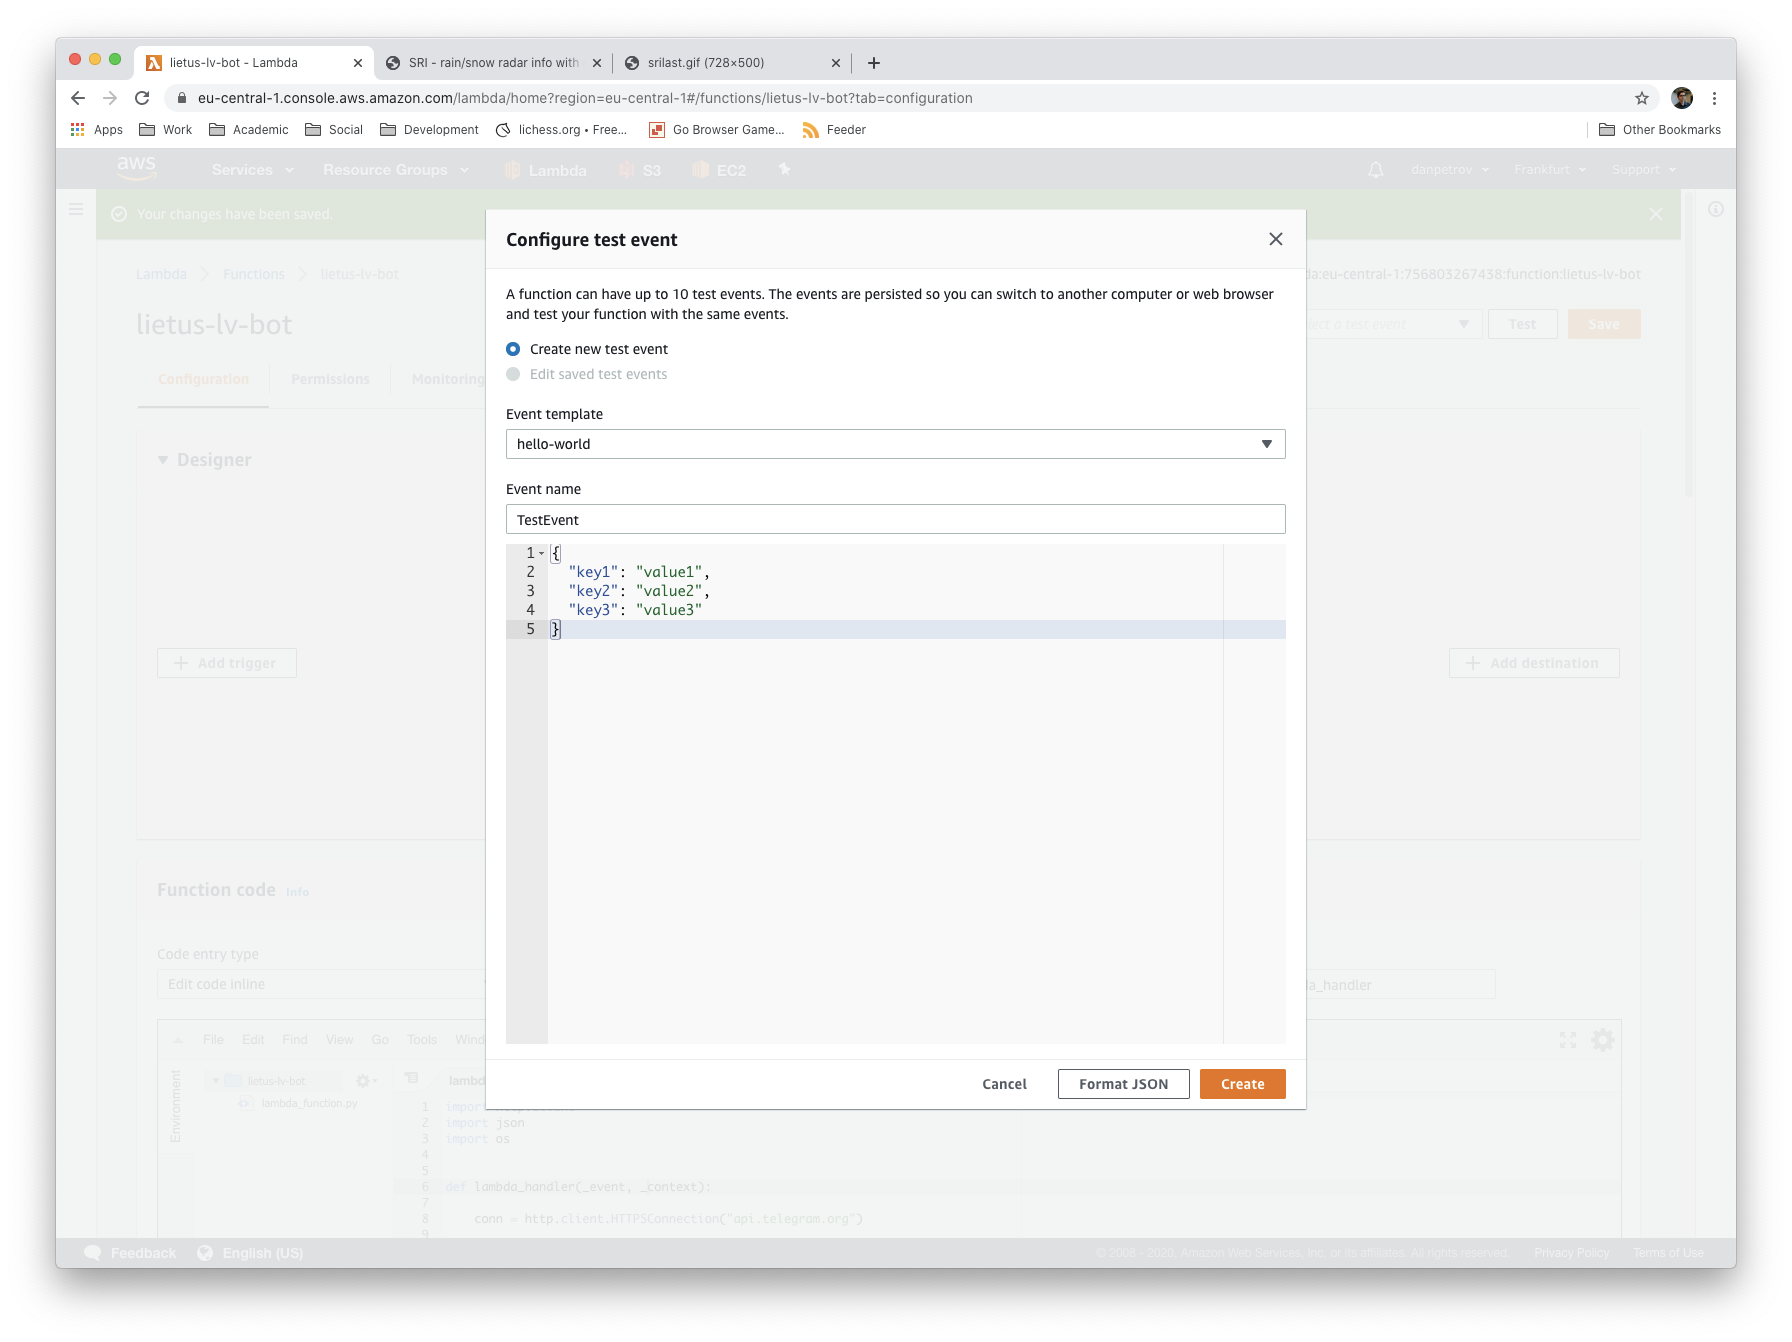Screen dimensions: 1792x1342
Task: Open the code editor settings gear
Action: coord(1603,1039)
